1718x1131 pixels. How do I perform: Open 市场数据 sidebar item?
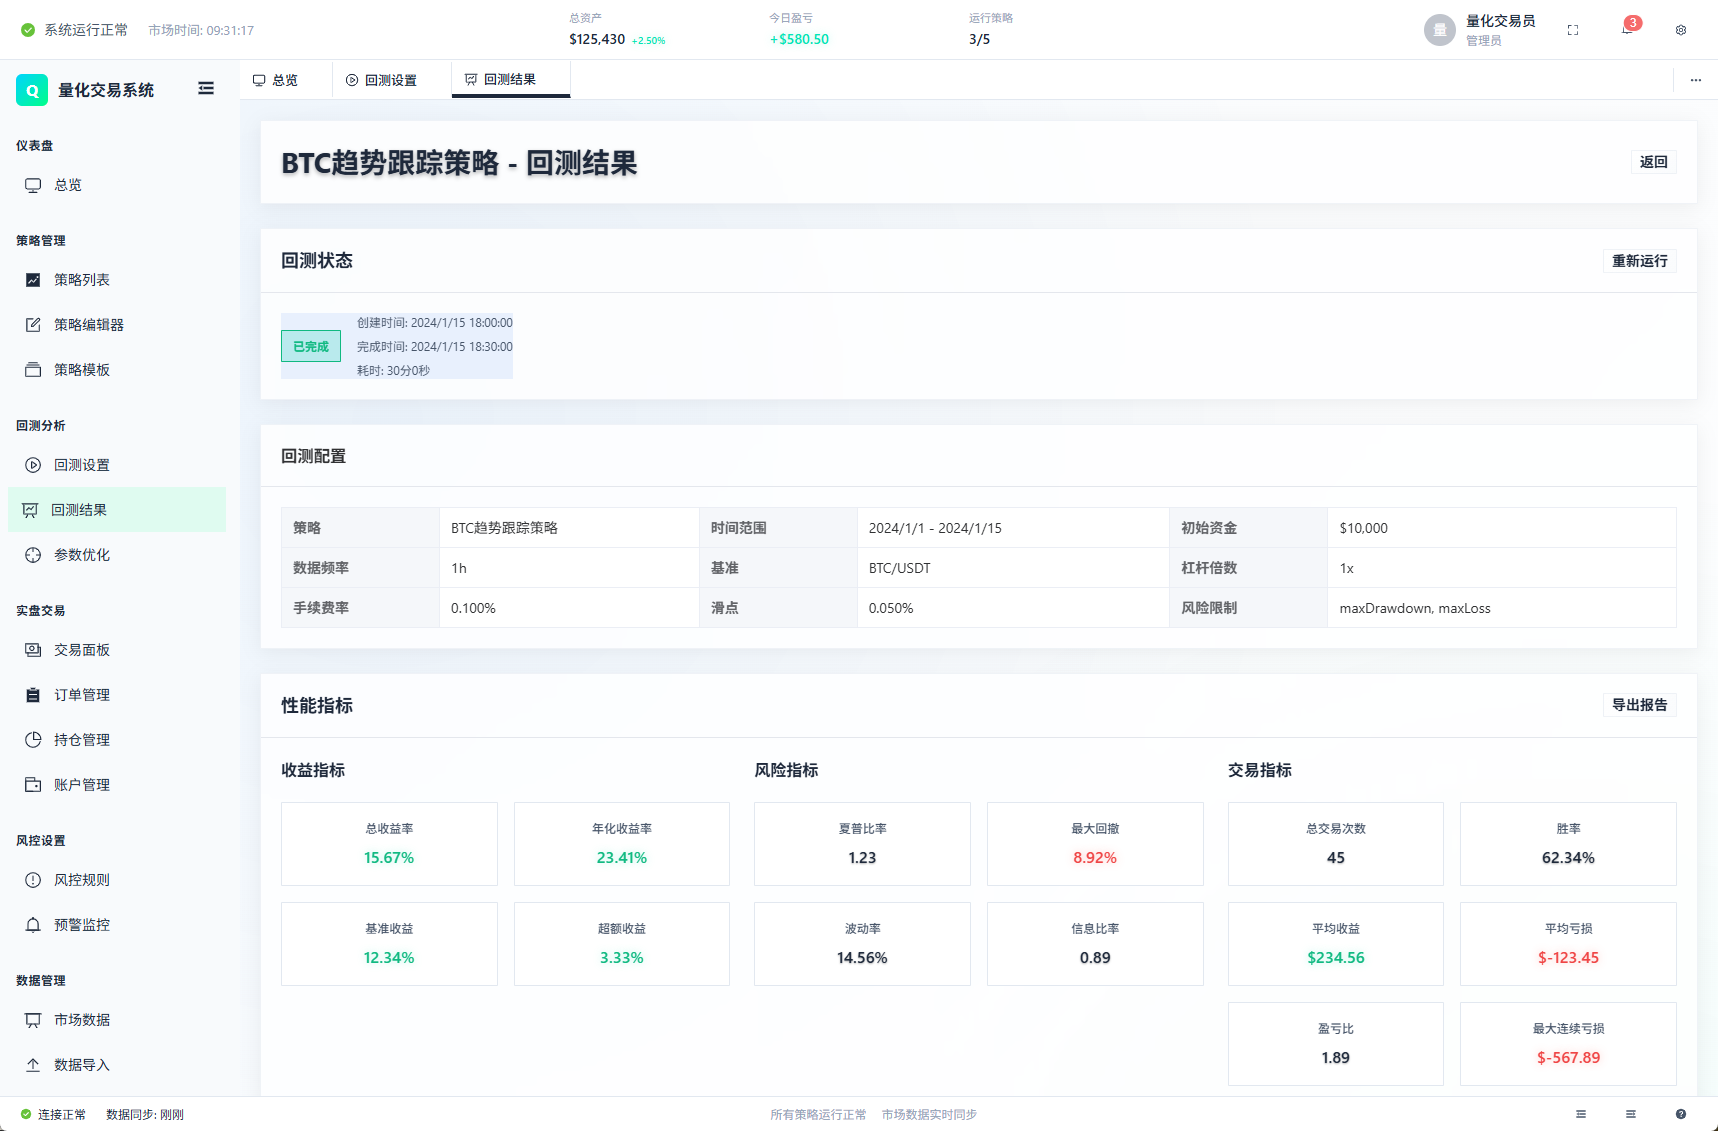point(117,1020)
